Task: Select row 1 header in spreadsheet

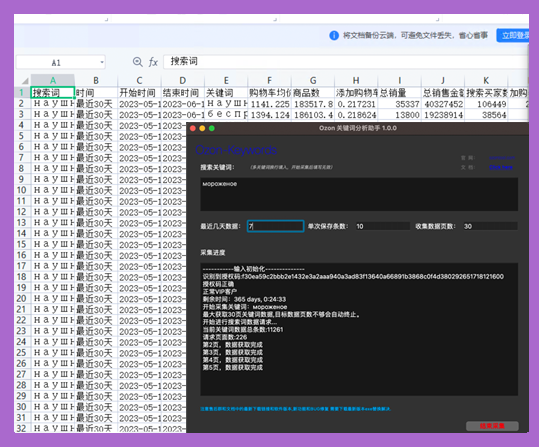Action: [22, 92]
